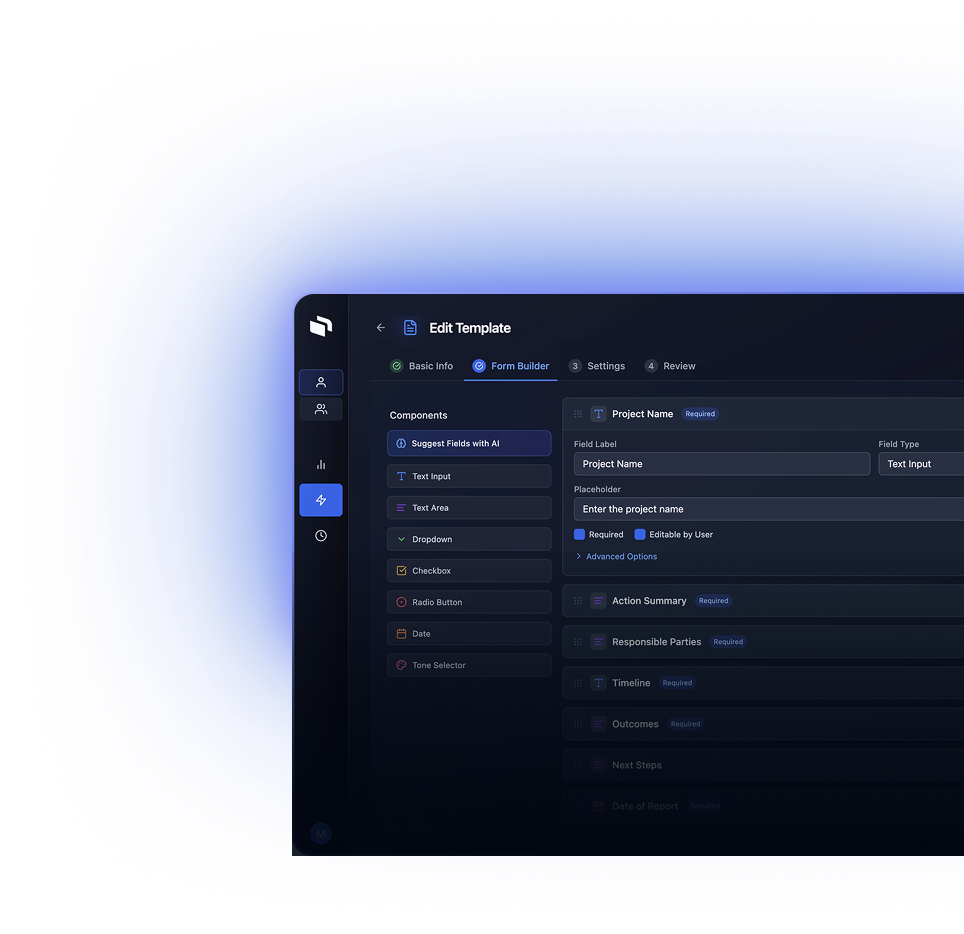Open the single user profile sidebar icon
964x934 pixels.
click(x=321, y=382)
